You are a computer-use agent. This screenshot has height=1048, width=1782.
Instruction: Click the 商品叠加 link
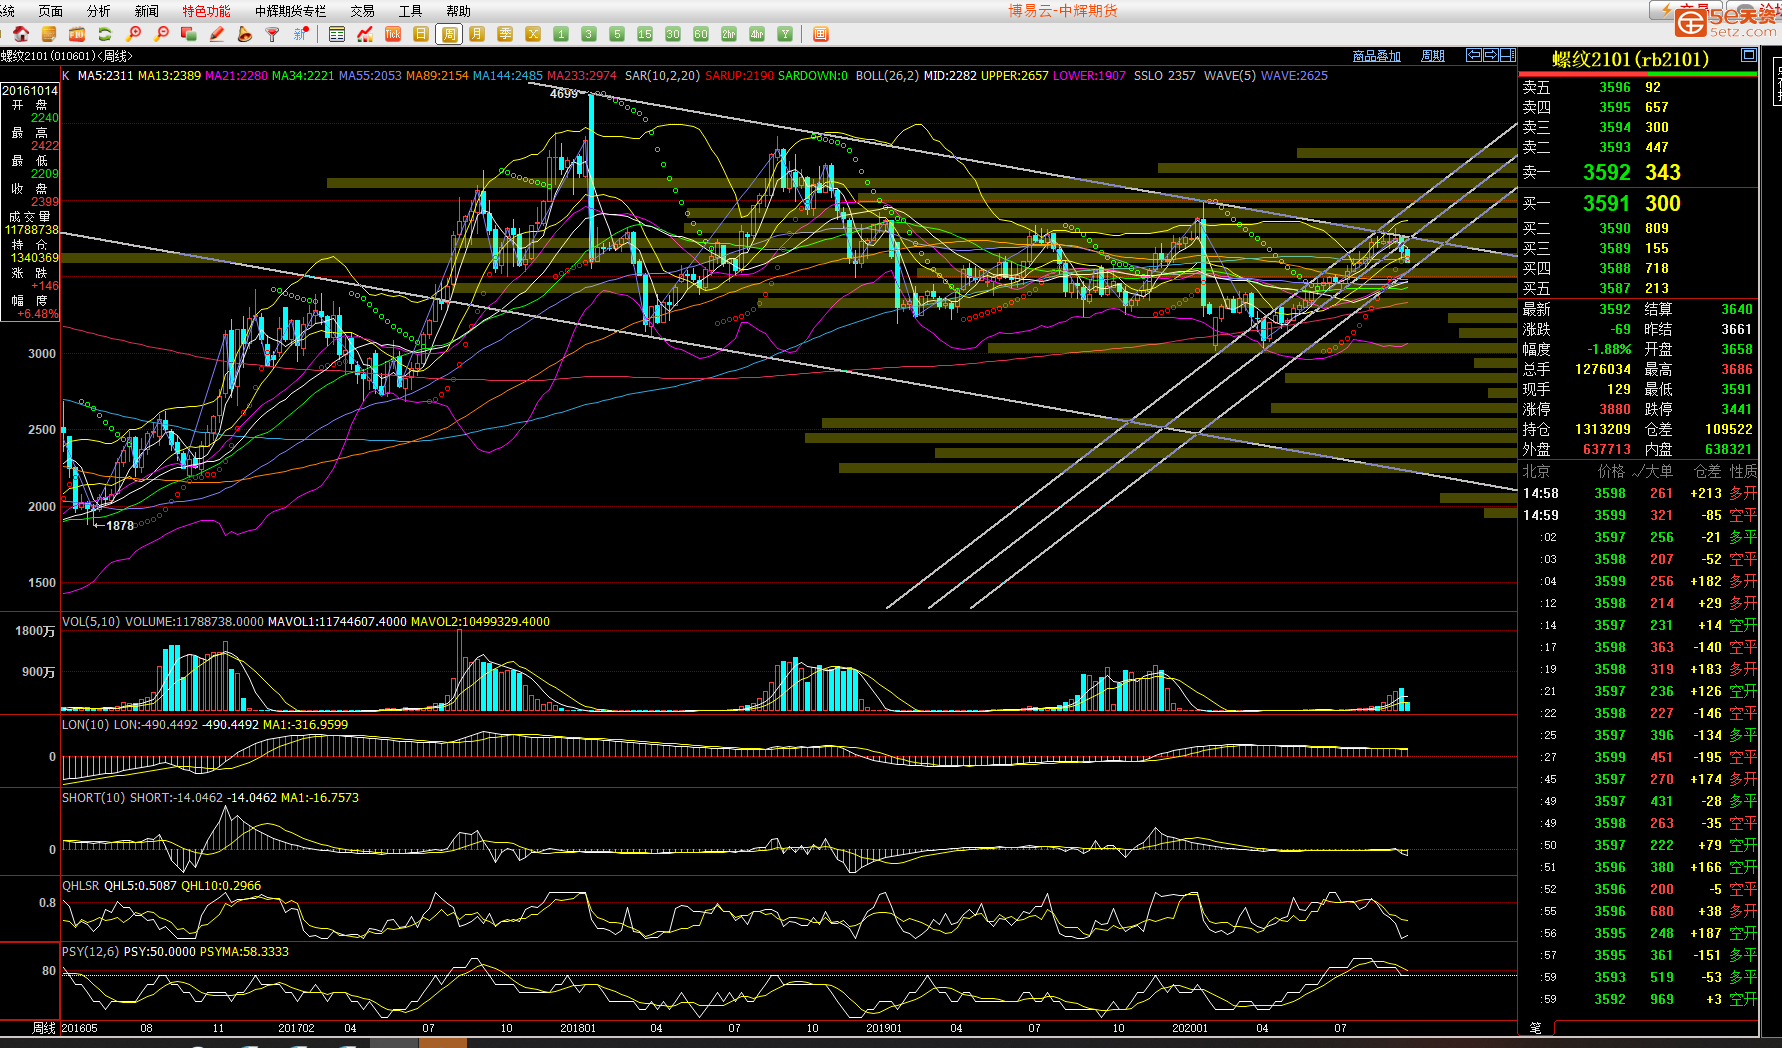(x=1376, y=56)
